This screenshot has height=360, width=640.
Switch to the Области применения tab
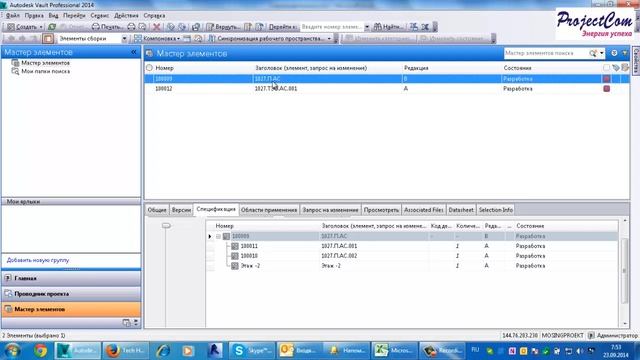[269, 210]
